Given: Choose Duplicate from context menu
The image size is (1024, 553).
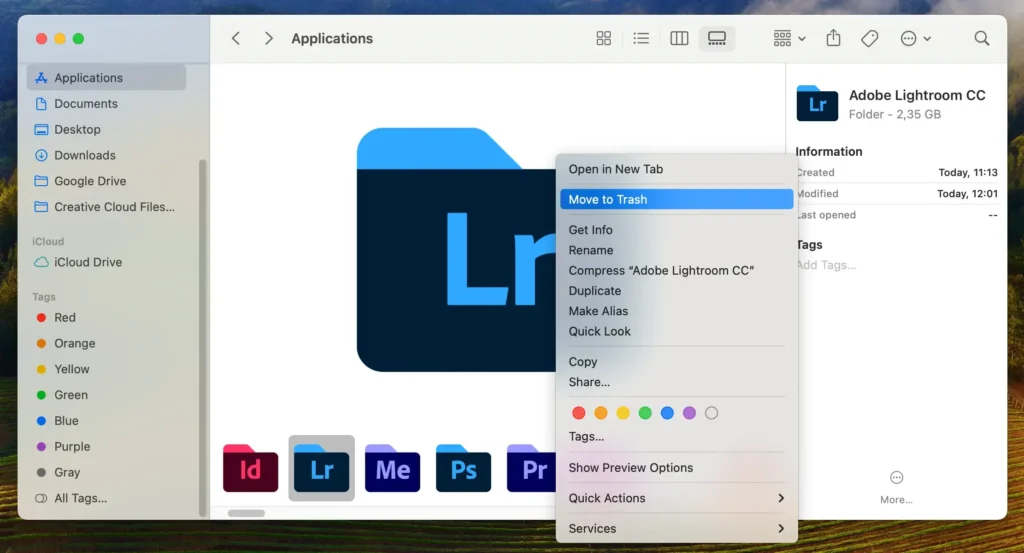Looking at the screenshot, I should coord(676,291).
